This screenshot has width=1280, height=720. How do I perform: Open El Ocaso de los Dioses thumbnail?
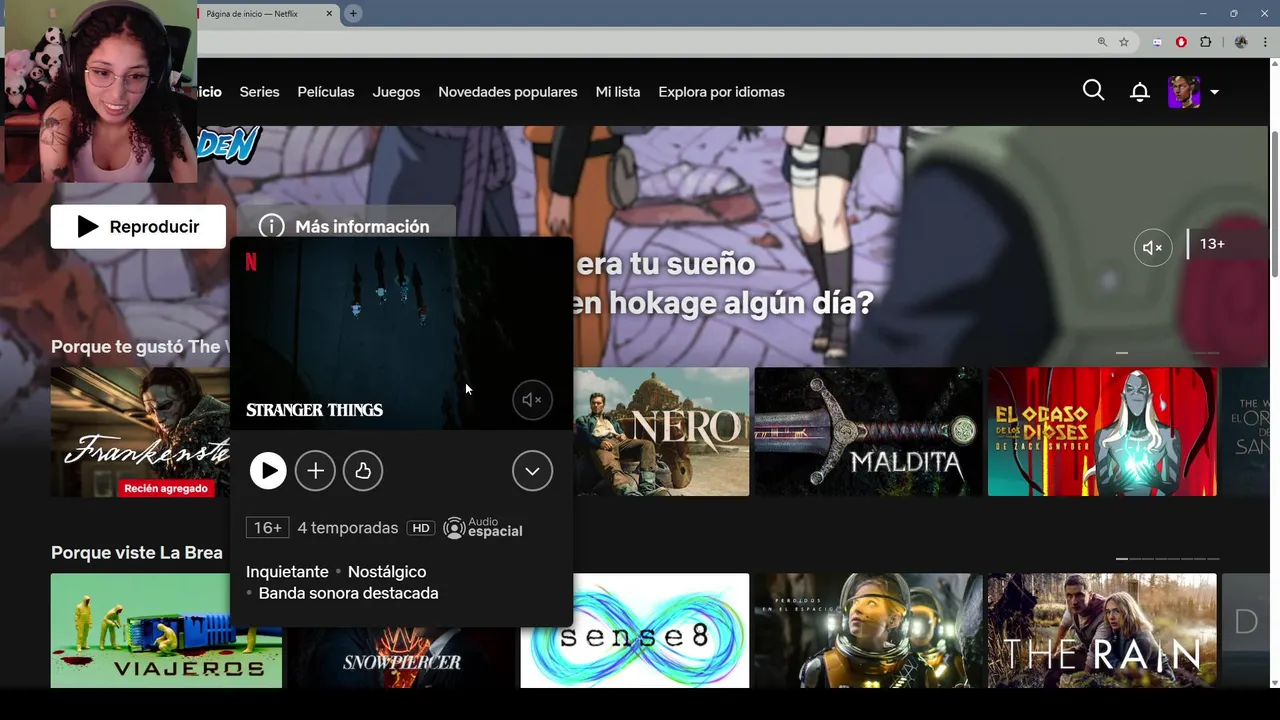[1102, 431]
